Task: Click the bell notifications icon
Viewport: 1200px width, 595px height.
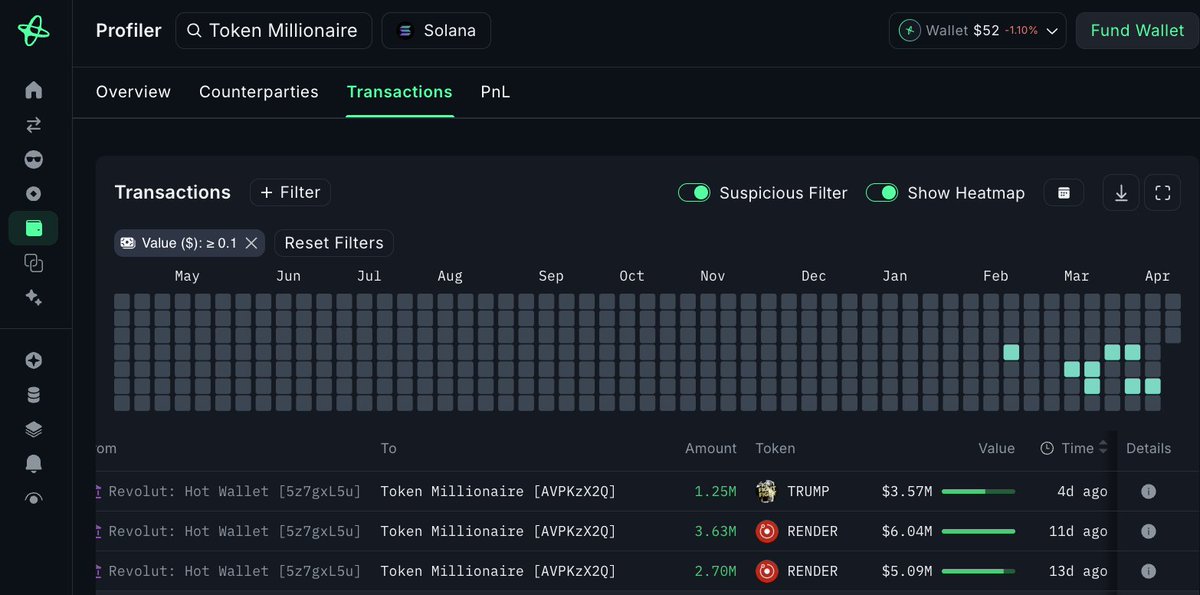Action: [x=34, y=463]
